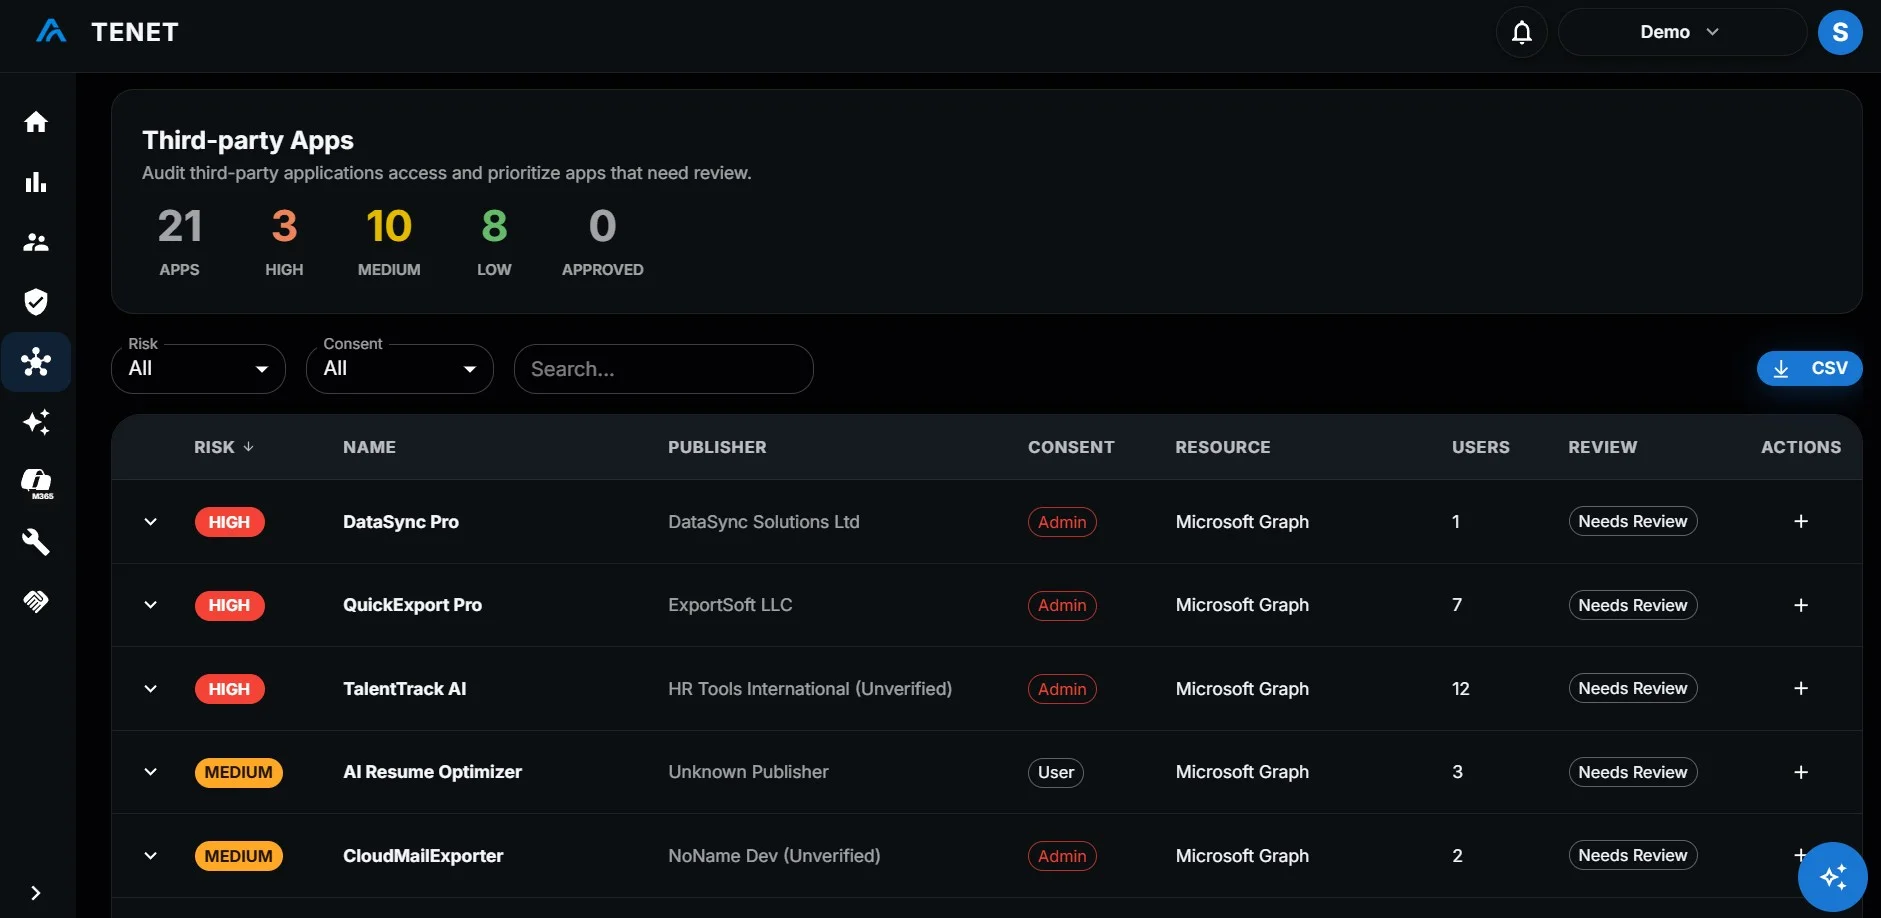
Task: Open the M365 sidebar icon
Action: [37, 483]
